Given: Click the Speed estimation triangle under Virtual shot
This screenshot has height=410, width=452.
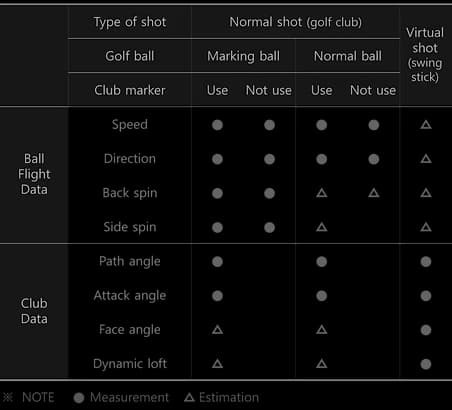Looking at the screenshot, I should coord(426,125).
